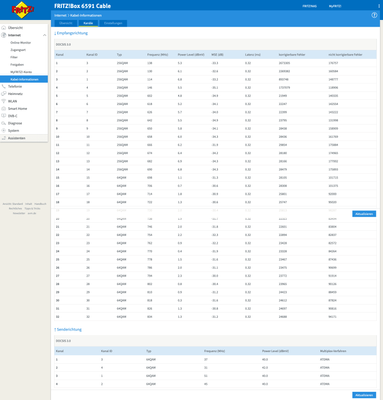The width and height of the screenshot is (383, 400).
Task: Open MyFRITZ!-Konto in sidebar
Action: pyautogui.click(x=21, y=72)
